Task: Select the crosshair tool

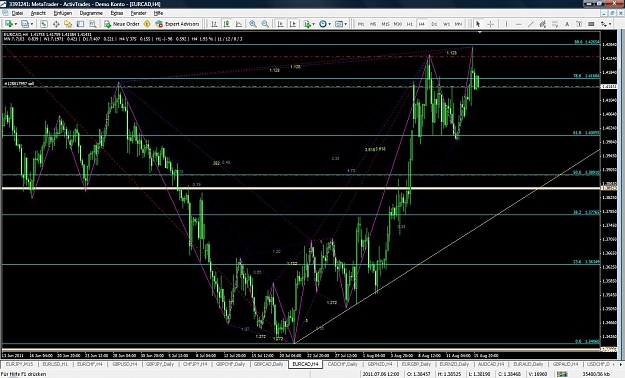Action: pyautogui.click(x=490, y=24)
